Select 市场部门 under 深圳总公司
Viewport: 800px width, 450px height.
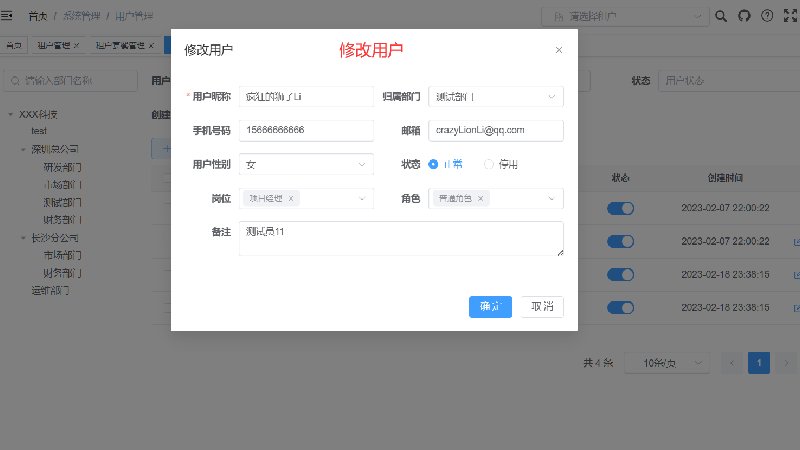pos(62,185)
